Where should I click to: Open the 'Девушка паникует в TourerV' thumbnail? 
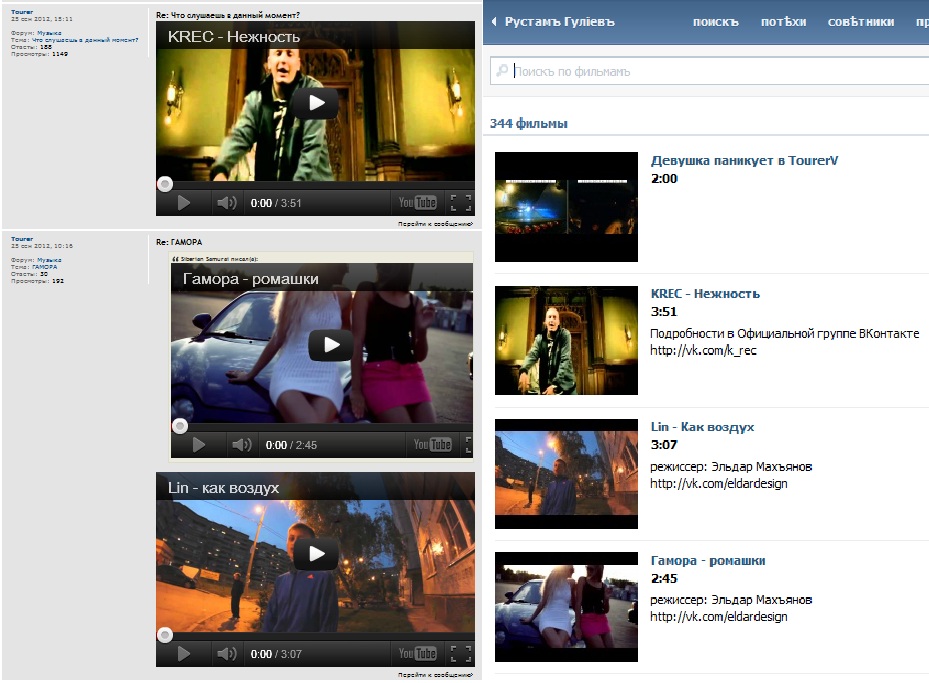[x=566, y=207]
